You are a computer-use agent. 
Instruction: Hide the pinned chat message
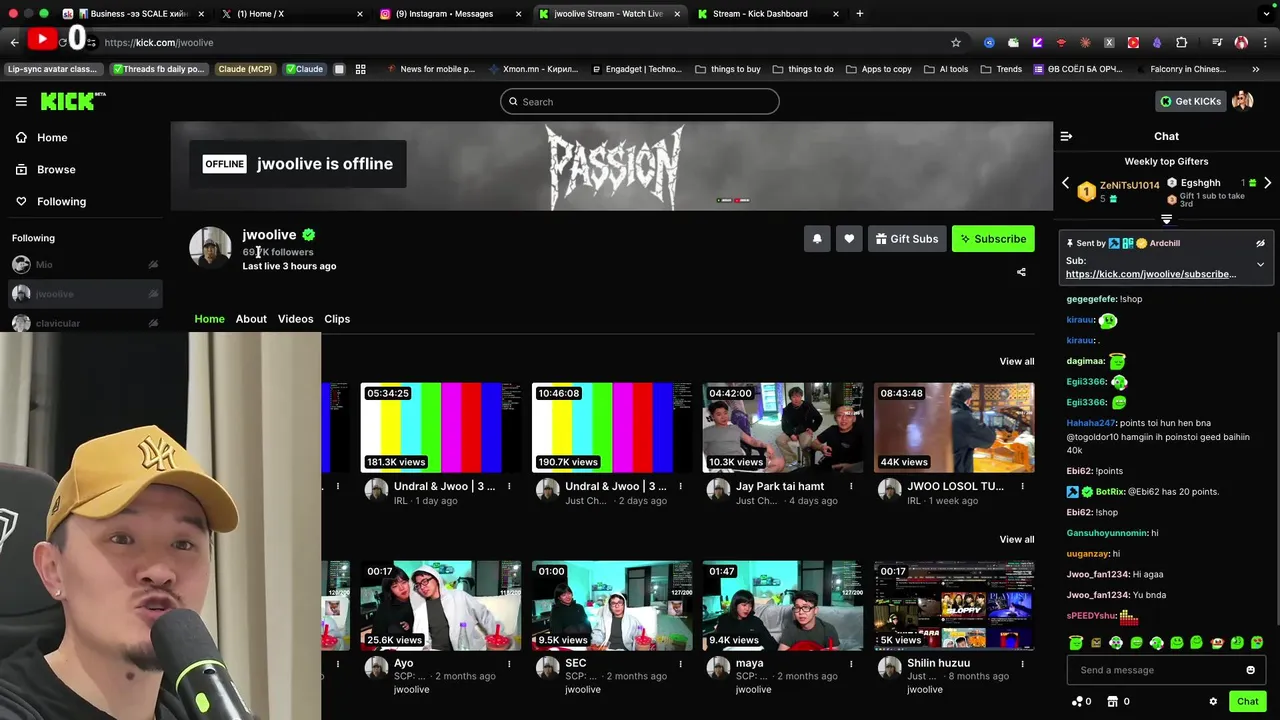click(x=1260, y=243)
